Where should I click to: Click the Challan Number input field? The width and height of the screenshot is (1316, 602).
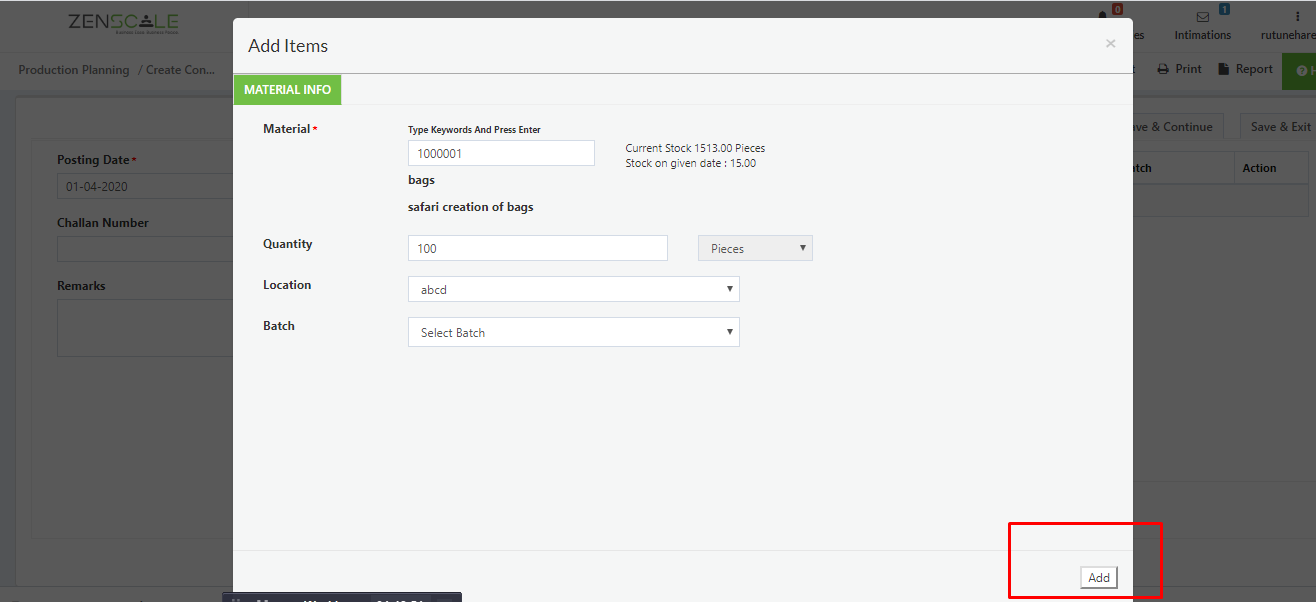(145, 249)
